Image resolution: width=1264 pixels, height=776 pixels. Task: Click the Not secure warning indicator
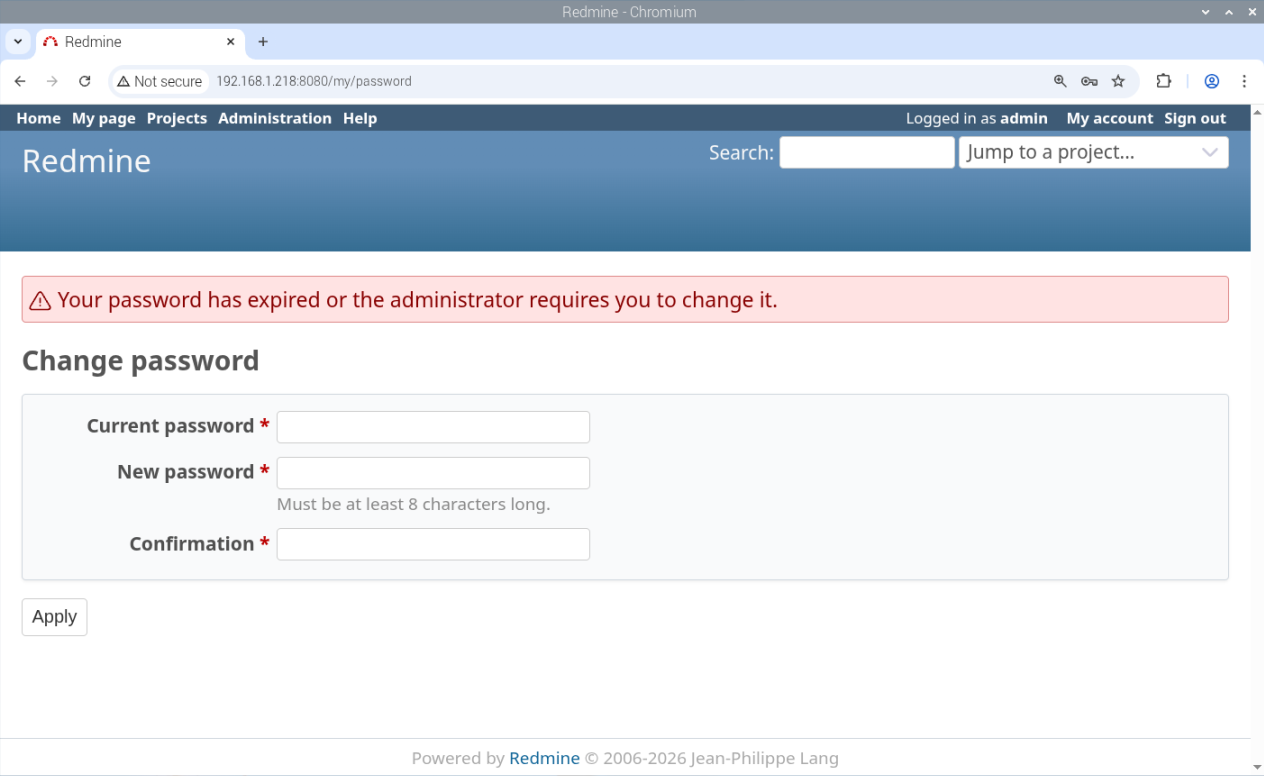point(158,81)
